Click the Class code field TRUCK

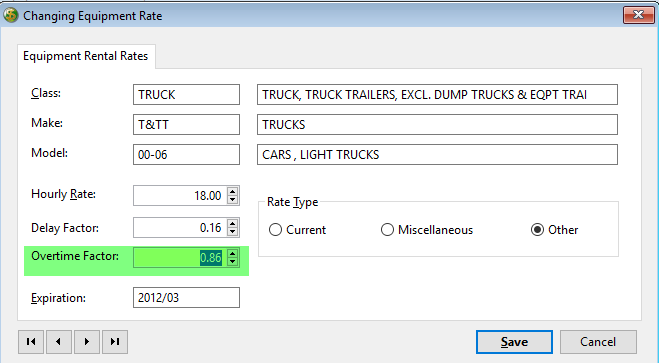tap(186, 95)
